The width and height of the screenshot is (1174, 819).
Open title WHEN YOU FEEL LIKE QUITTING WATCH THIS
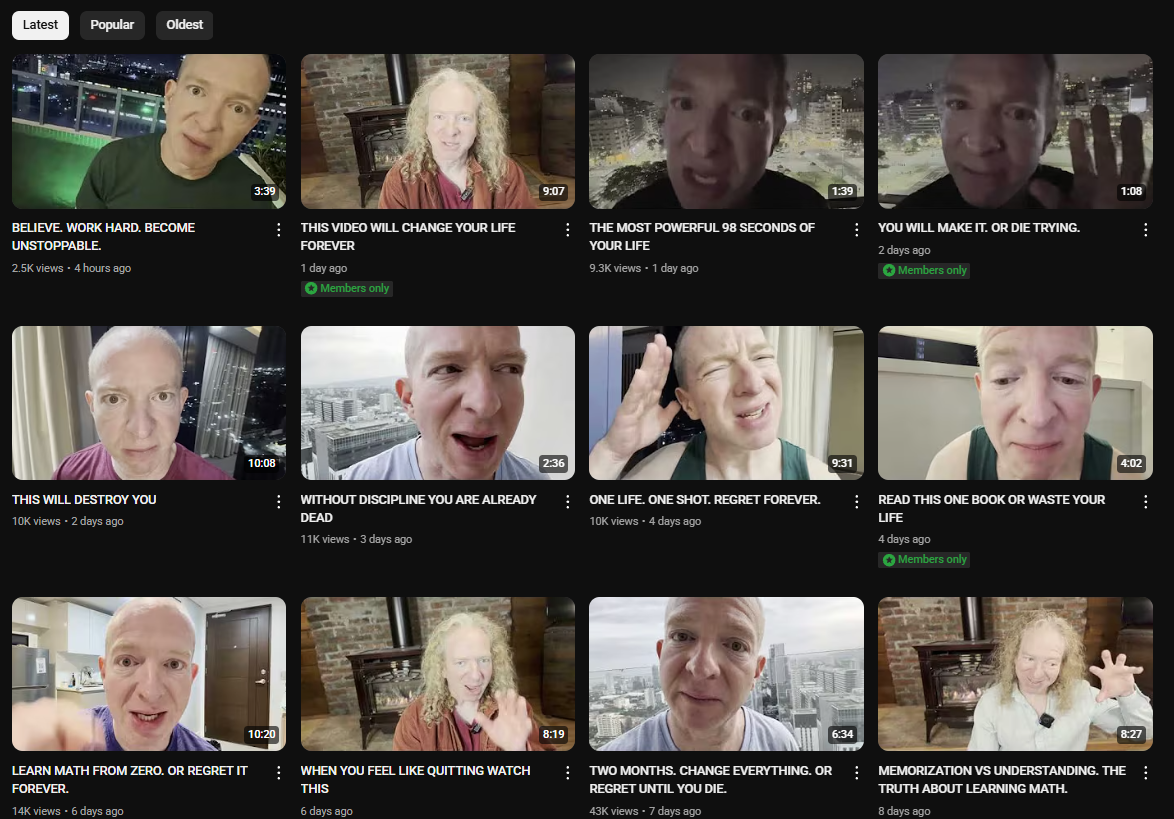tap(416, 779)
